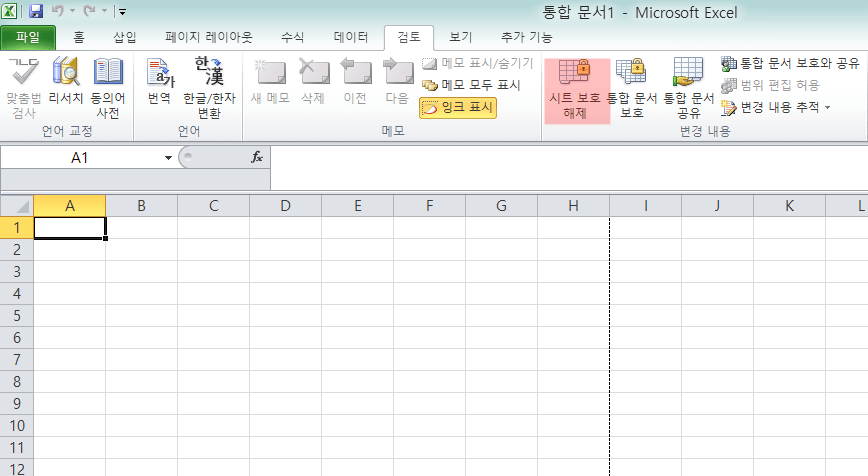Open the 추가 기능 (Add-ins) tab
Image resolution: width=868 pixels, height=476 pixels.
(x=526, y=38)
